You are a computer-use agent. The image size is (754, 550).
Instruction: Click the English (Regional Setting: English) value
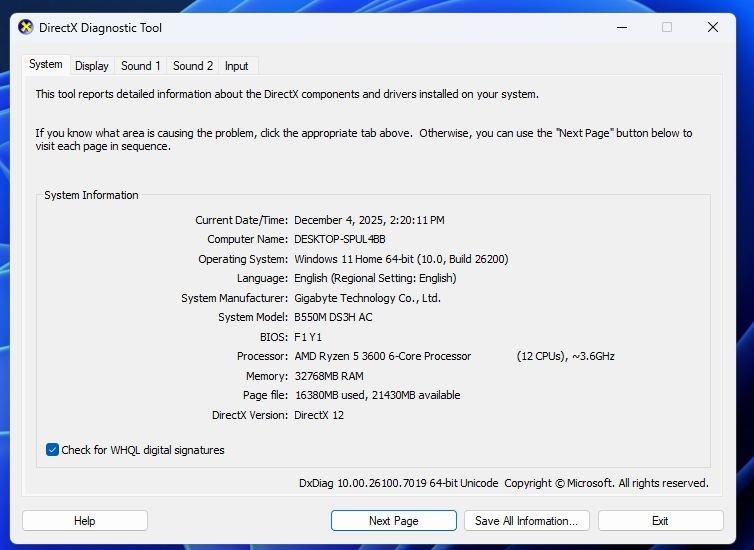point(376,278)
